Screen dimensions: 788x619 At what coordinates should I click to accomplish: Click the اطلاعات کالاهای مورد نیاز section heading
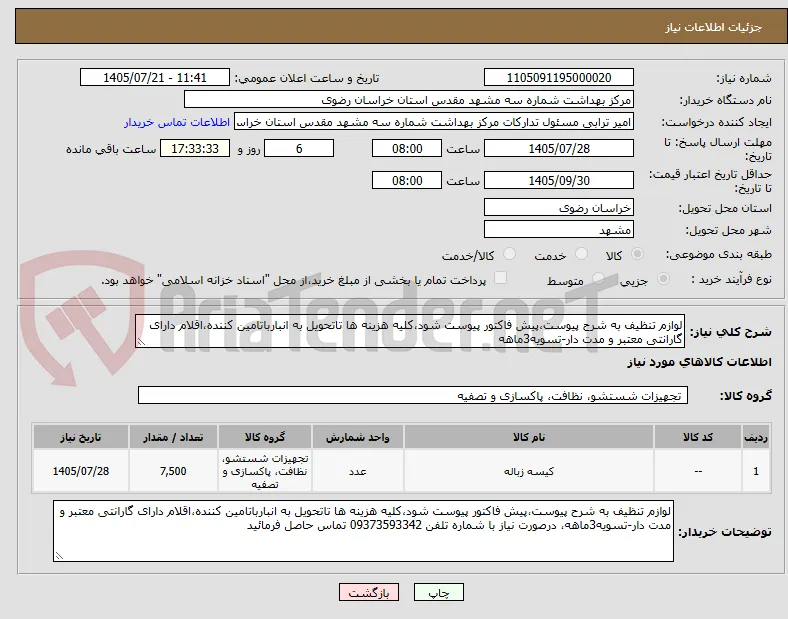[699, 362]
